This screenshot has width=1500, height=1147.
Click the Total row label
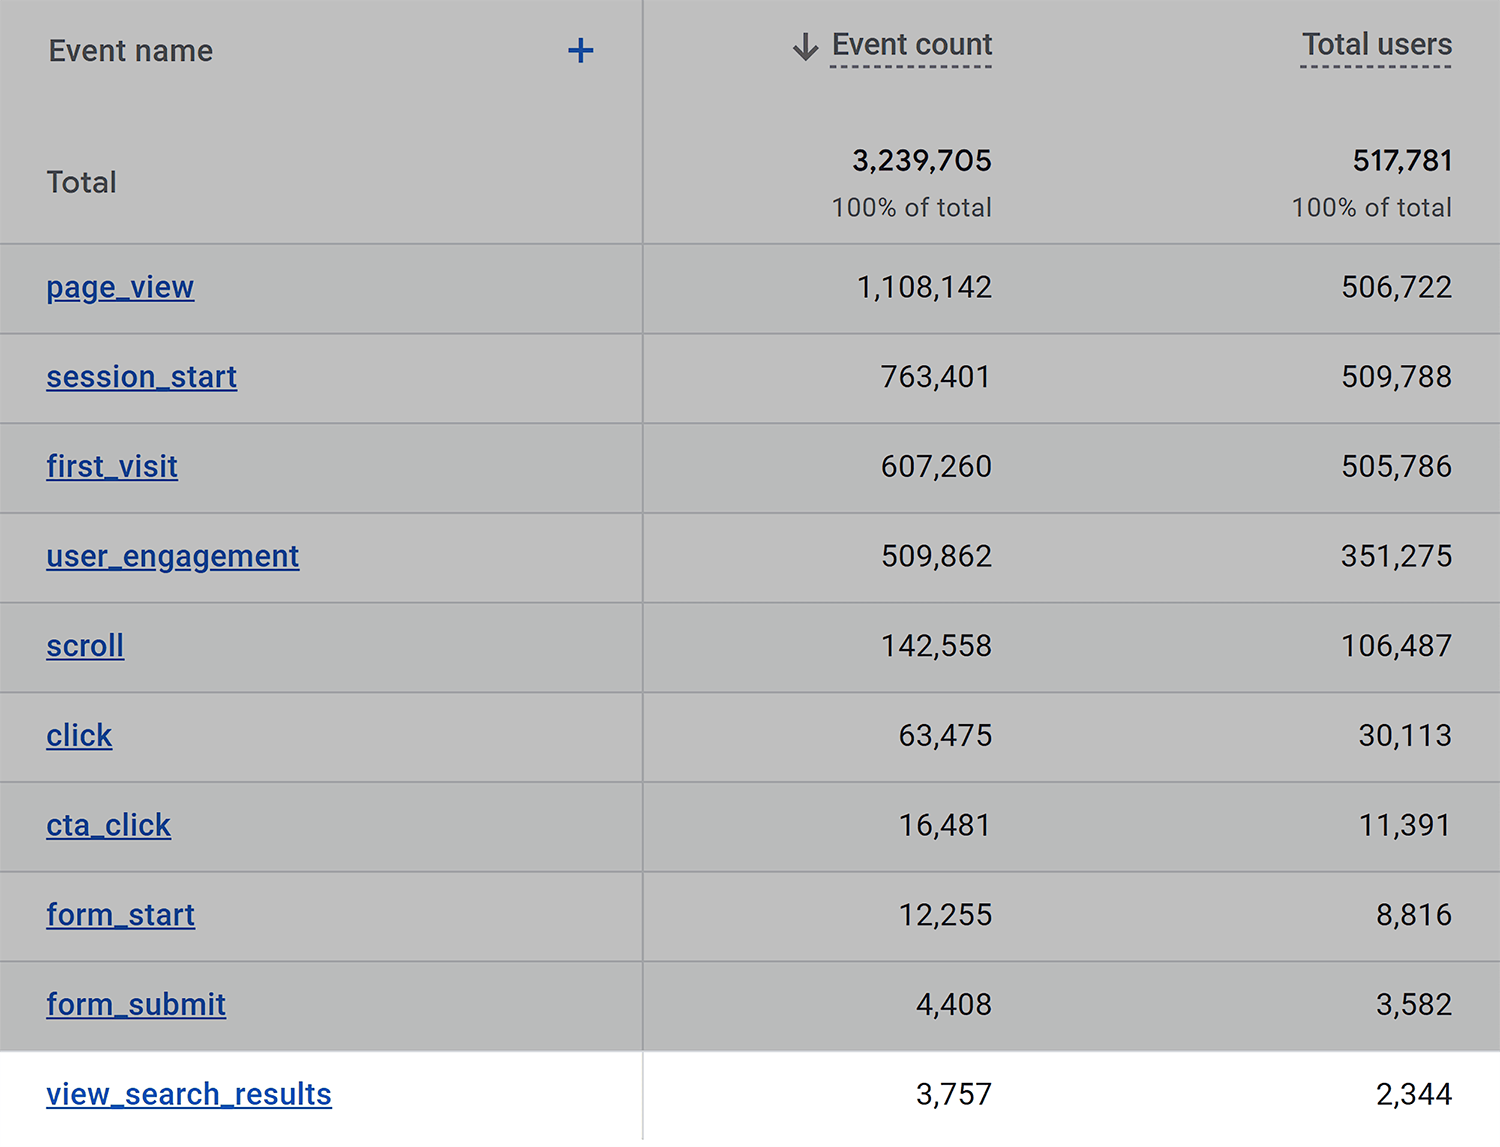coord(82,183)
